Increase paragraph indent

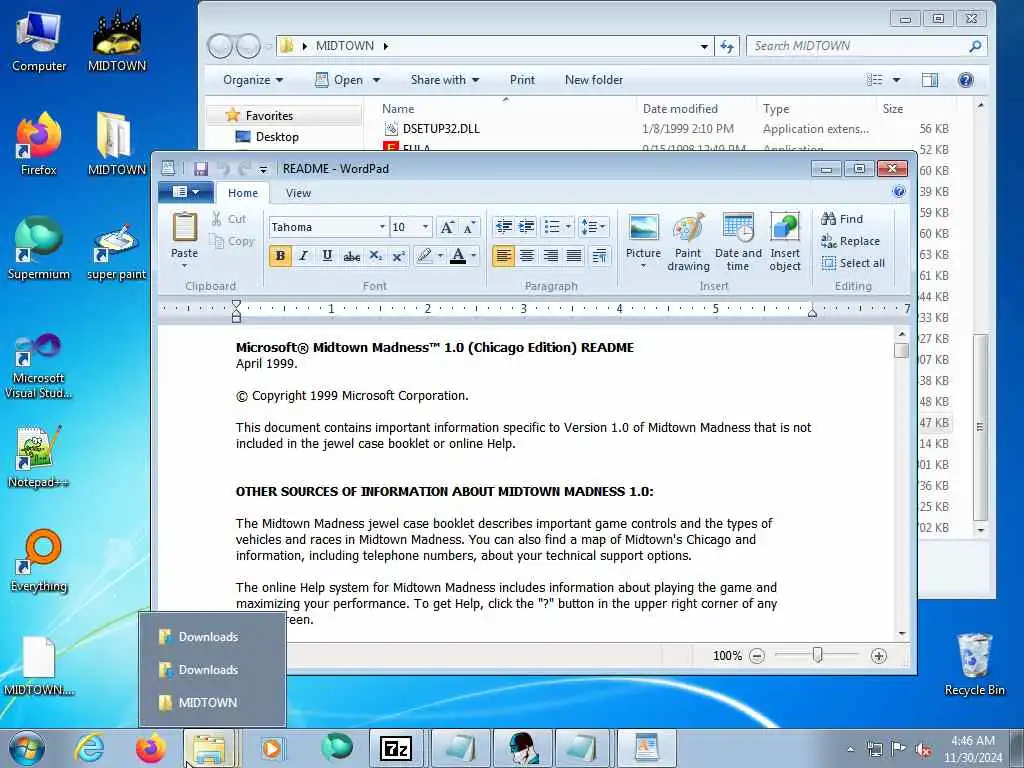(x=526, y=227)
